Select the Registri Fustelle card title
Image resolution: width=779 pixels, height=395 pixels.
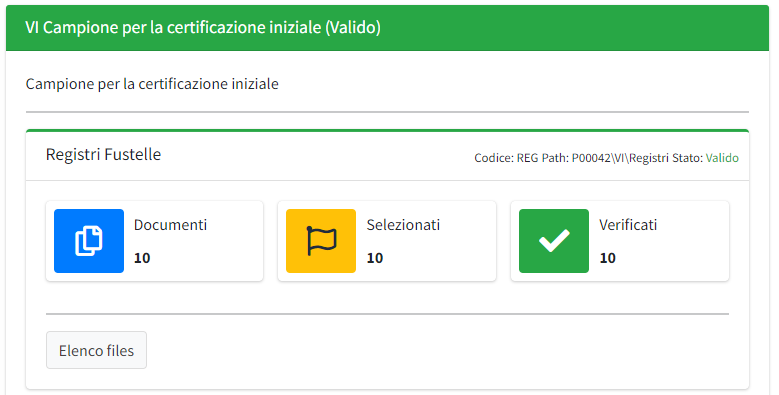coord(103,155)
